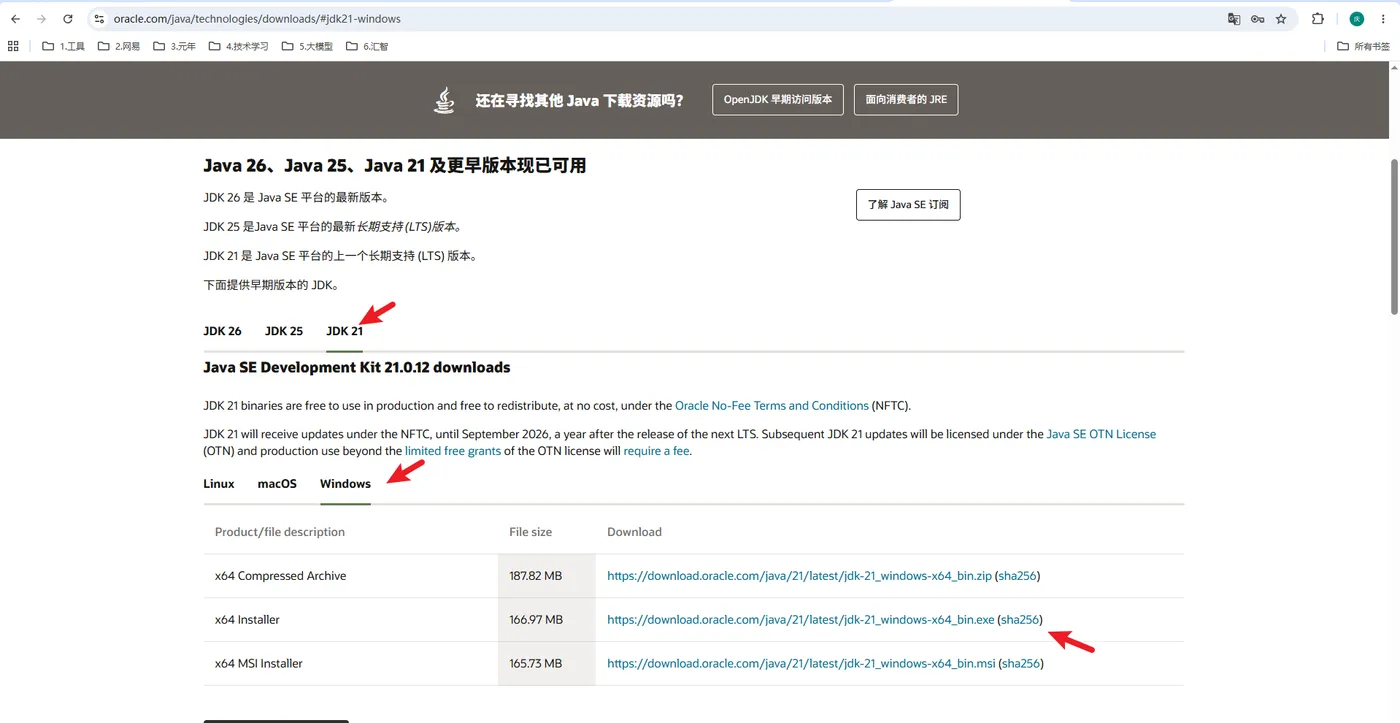Switch to the JDK 26 tab

point(222,331)
